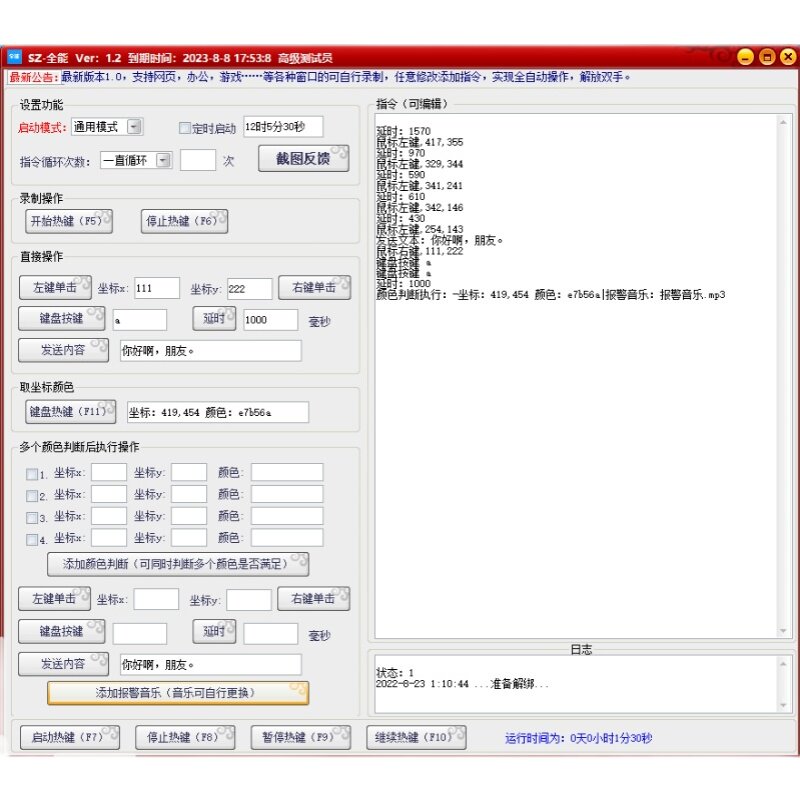
Task: Click the 发送文本: 你好啊，朋友。 command line
Action: pos(440,240)
